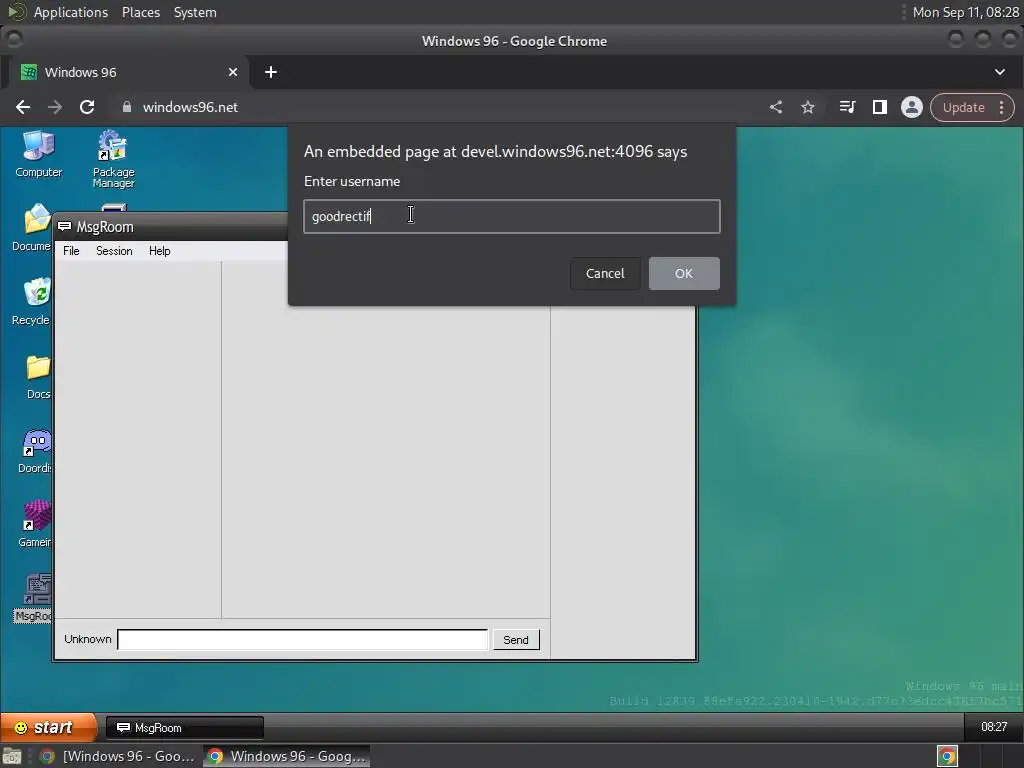Reload the windows96.net page
Screen dimensions: 1024x768
coord(87,107)
